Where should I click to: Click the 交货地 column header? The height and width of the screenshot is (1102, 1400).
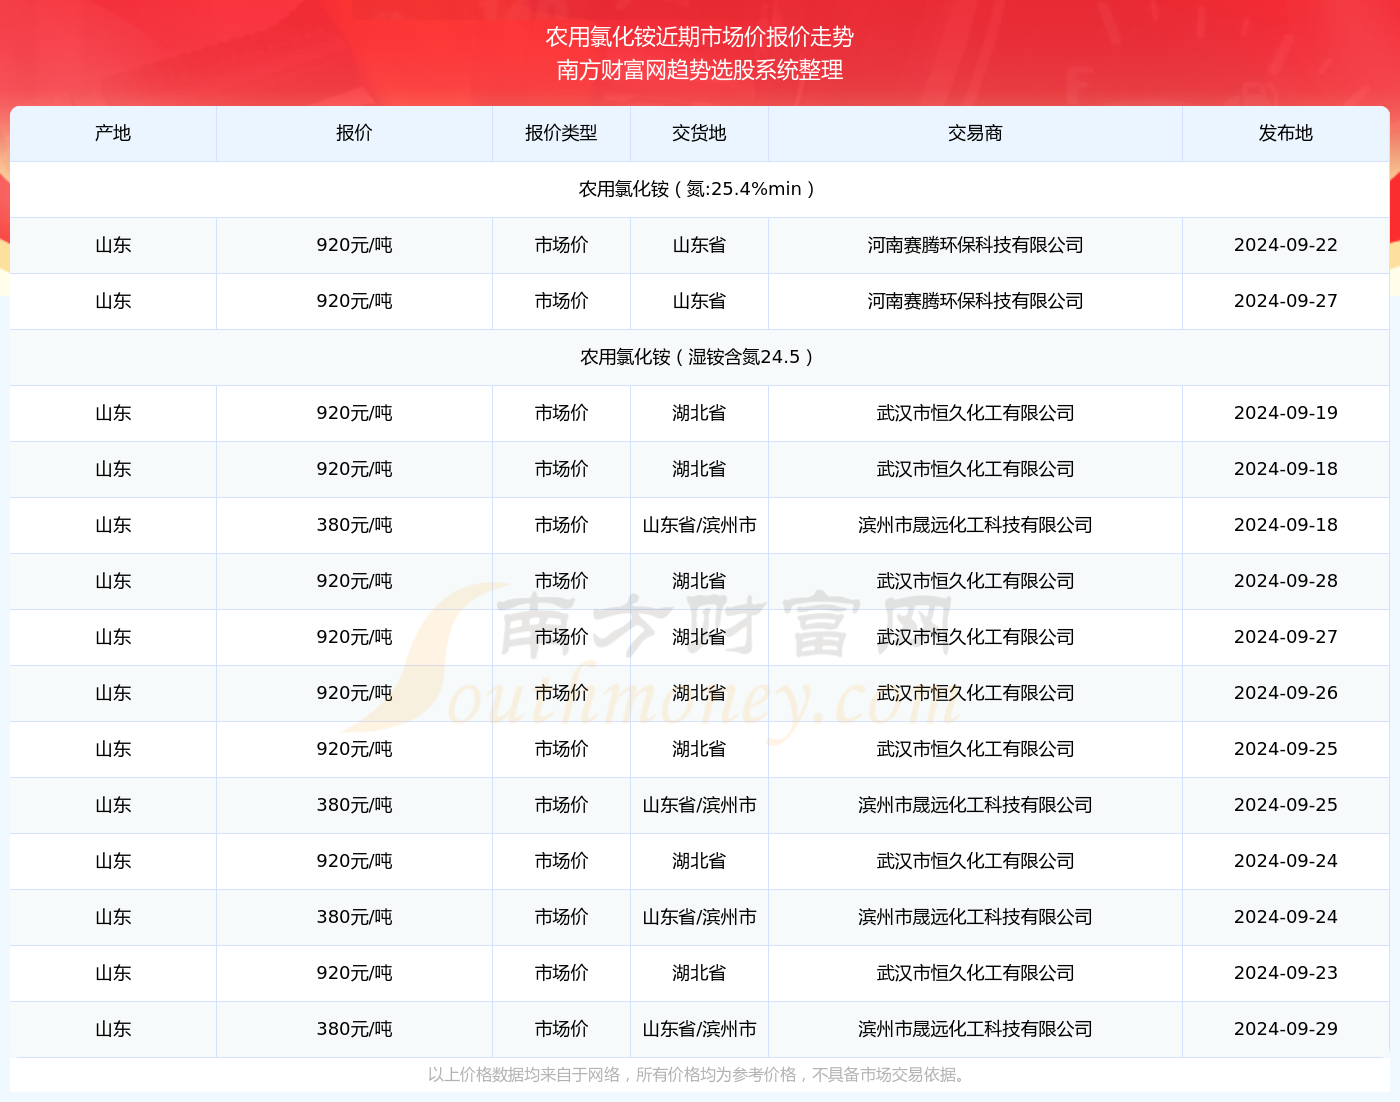pos(699,133)
